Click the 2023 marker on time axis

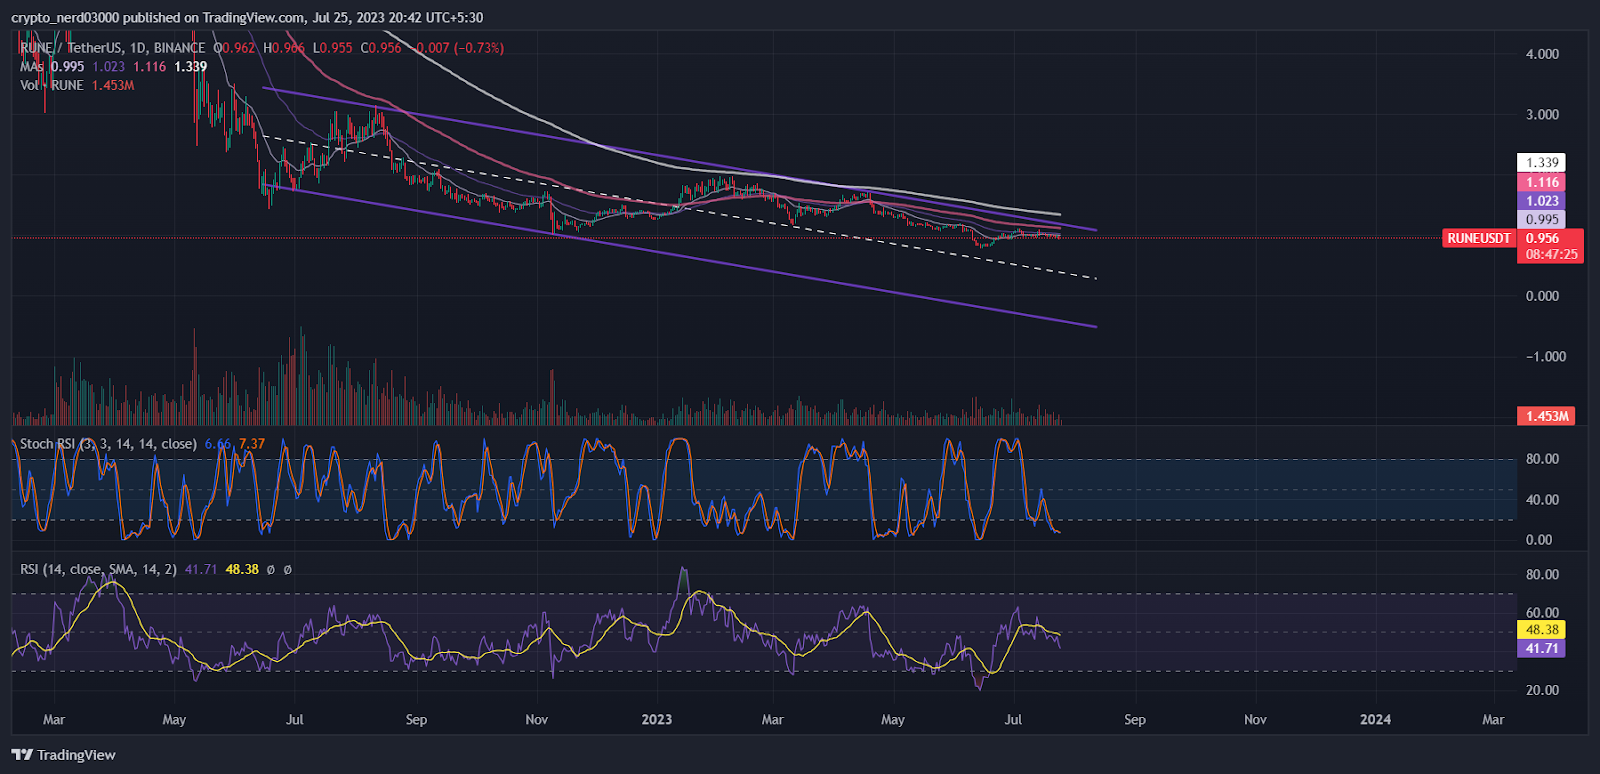pyautogui.click(x=656, y=720)
